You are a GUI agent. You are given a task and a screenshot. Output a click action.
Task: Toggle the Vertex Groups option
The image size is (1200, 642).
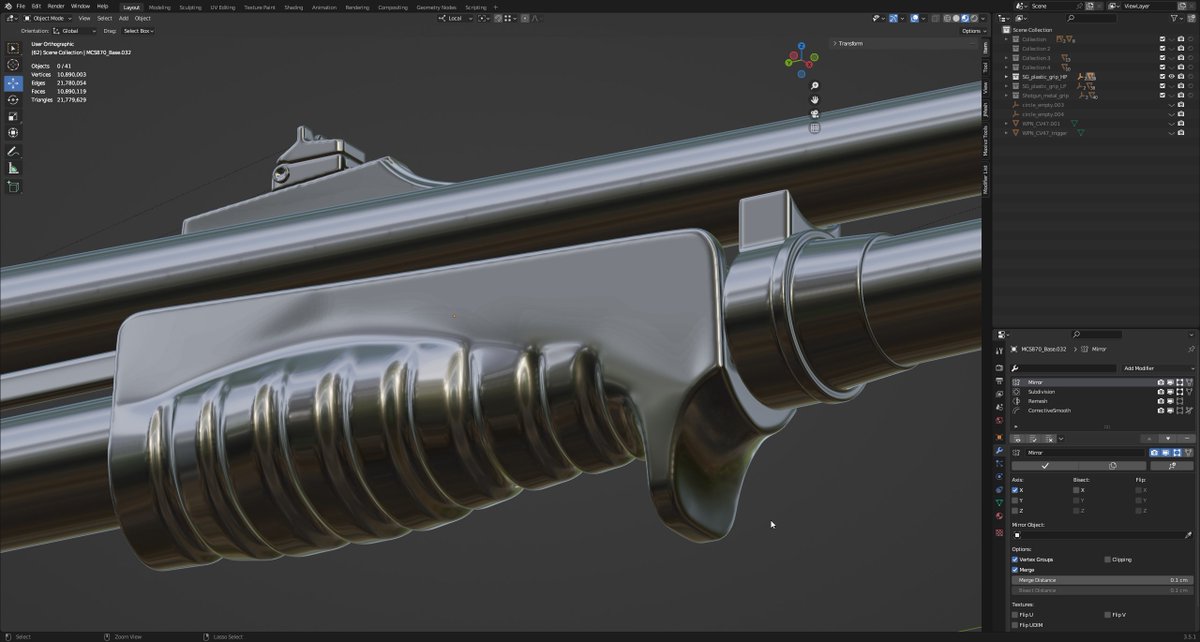1016,559
